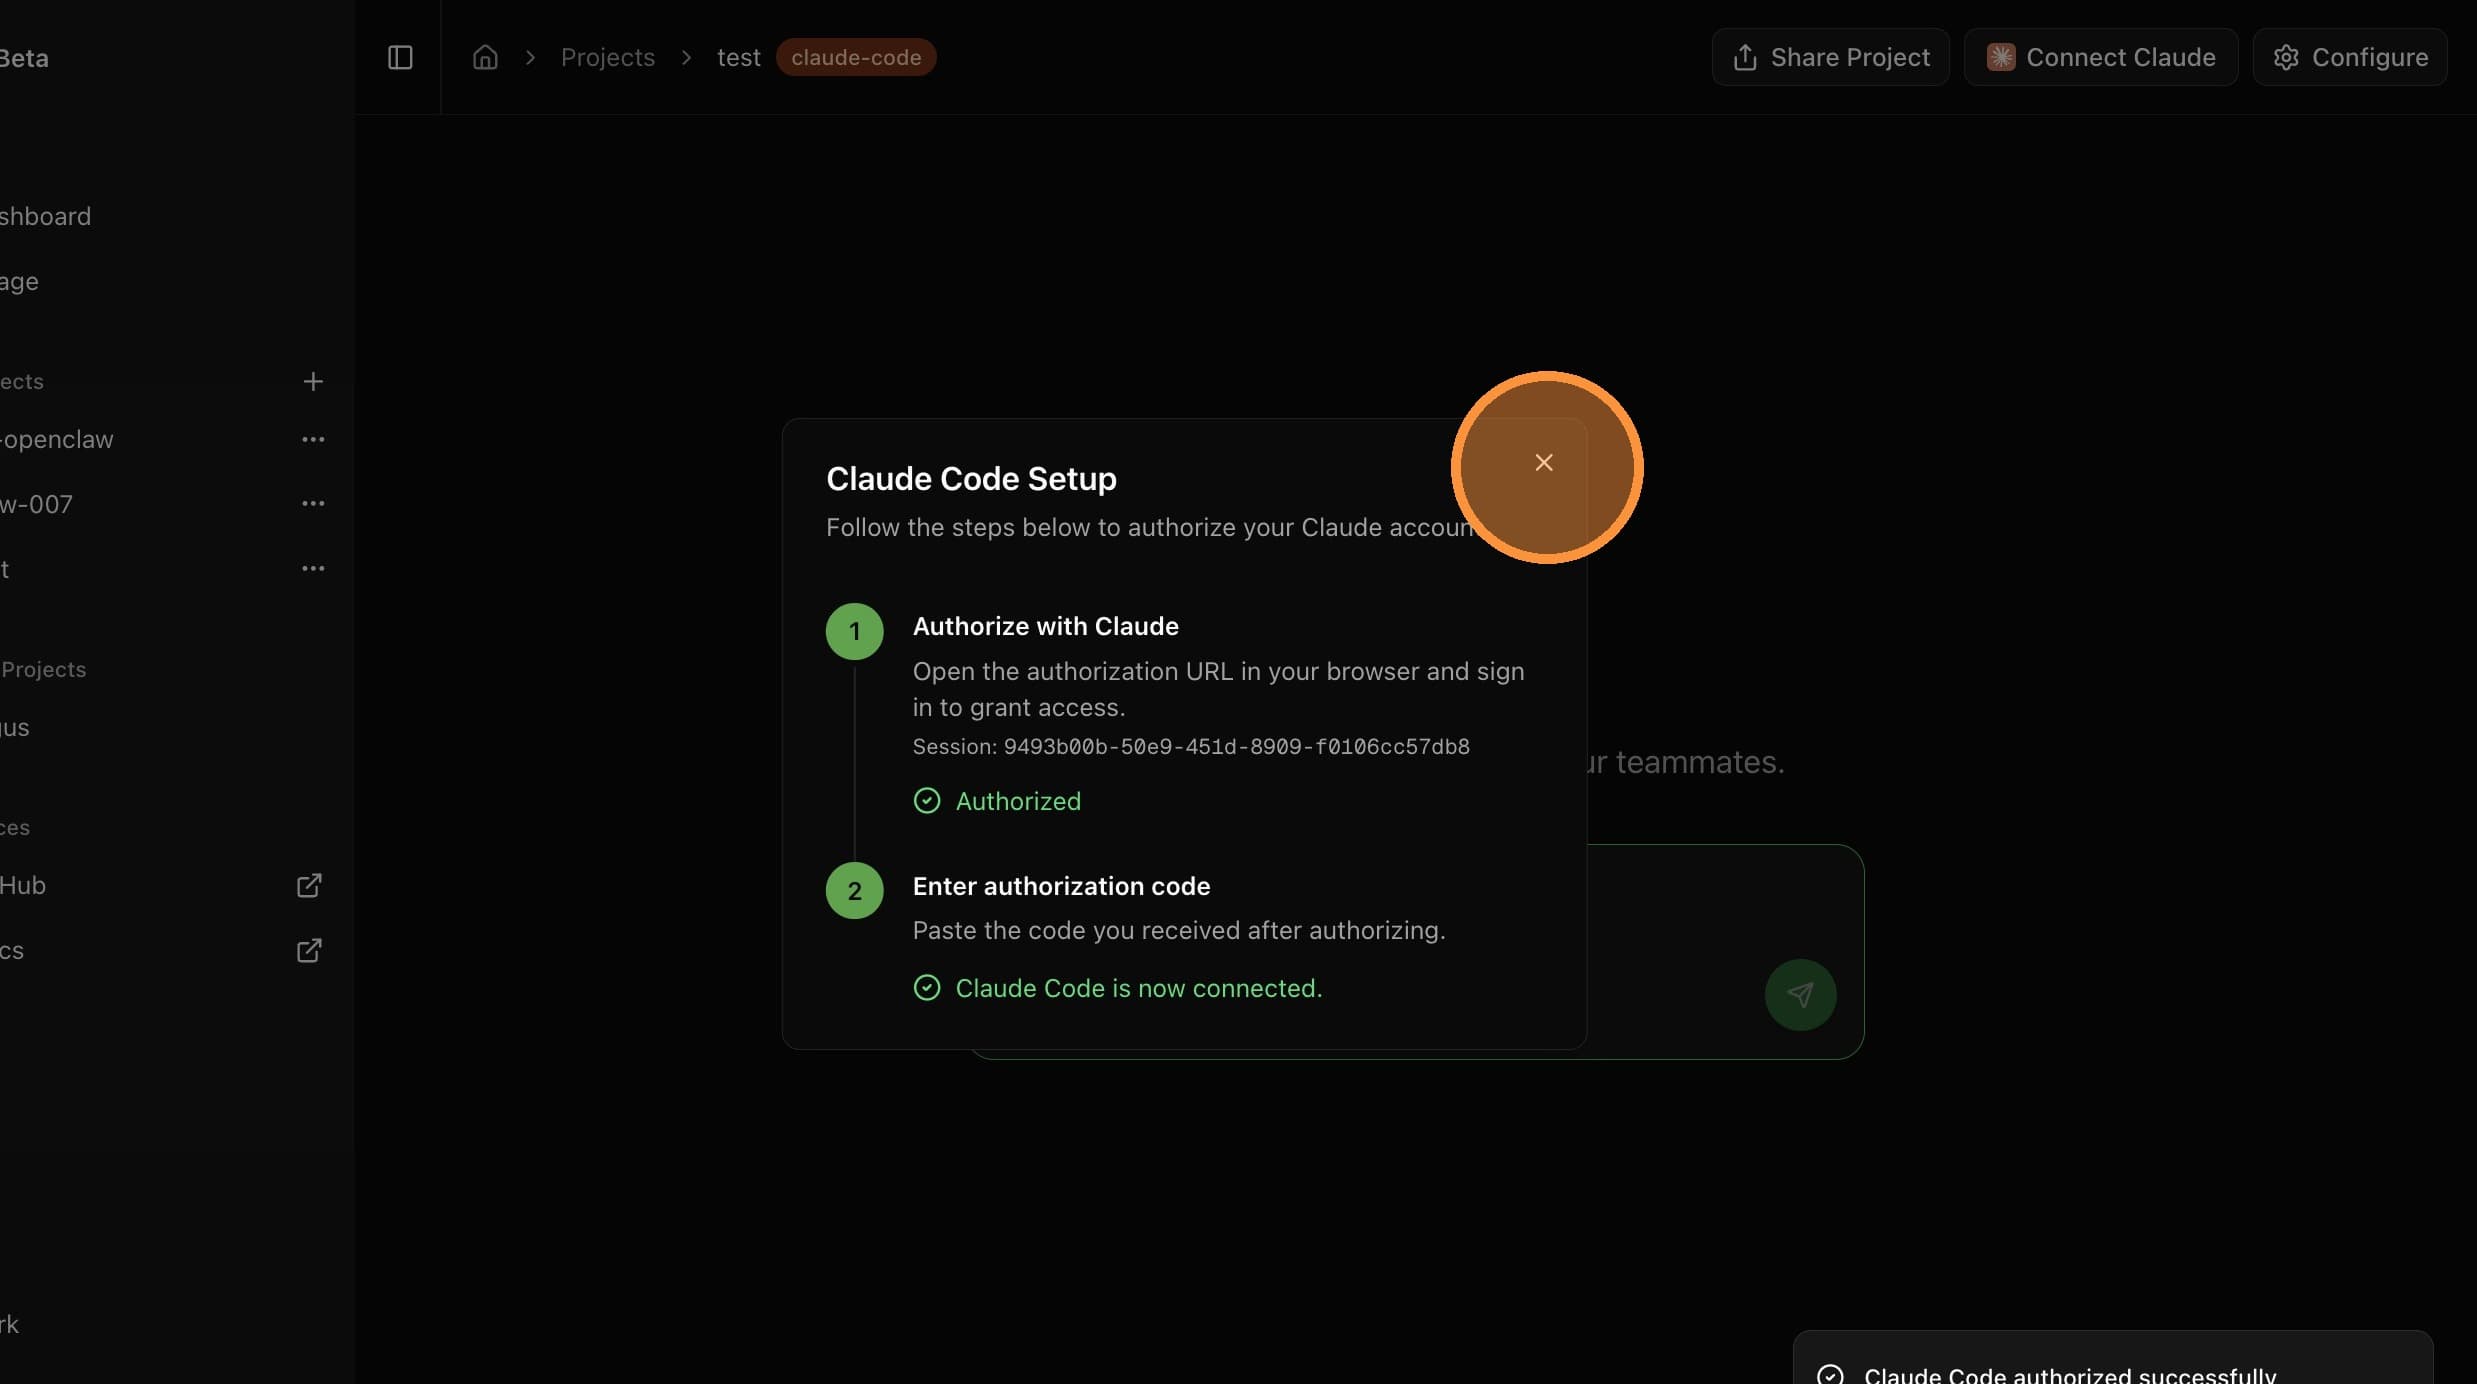Open options menu for the openclaw project
Viewport: 2477px width, 1384px height.
(313, 440)
